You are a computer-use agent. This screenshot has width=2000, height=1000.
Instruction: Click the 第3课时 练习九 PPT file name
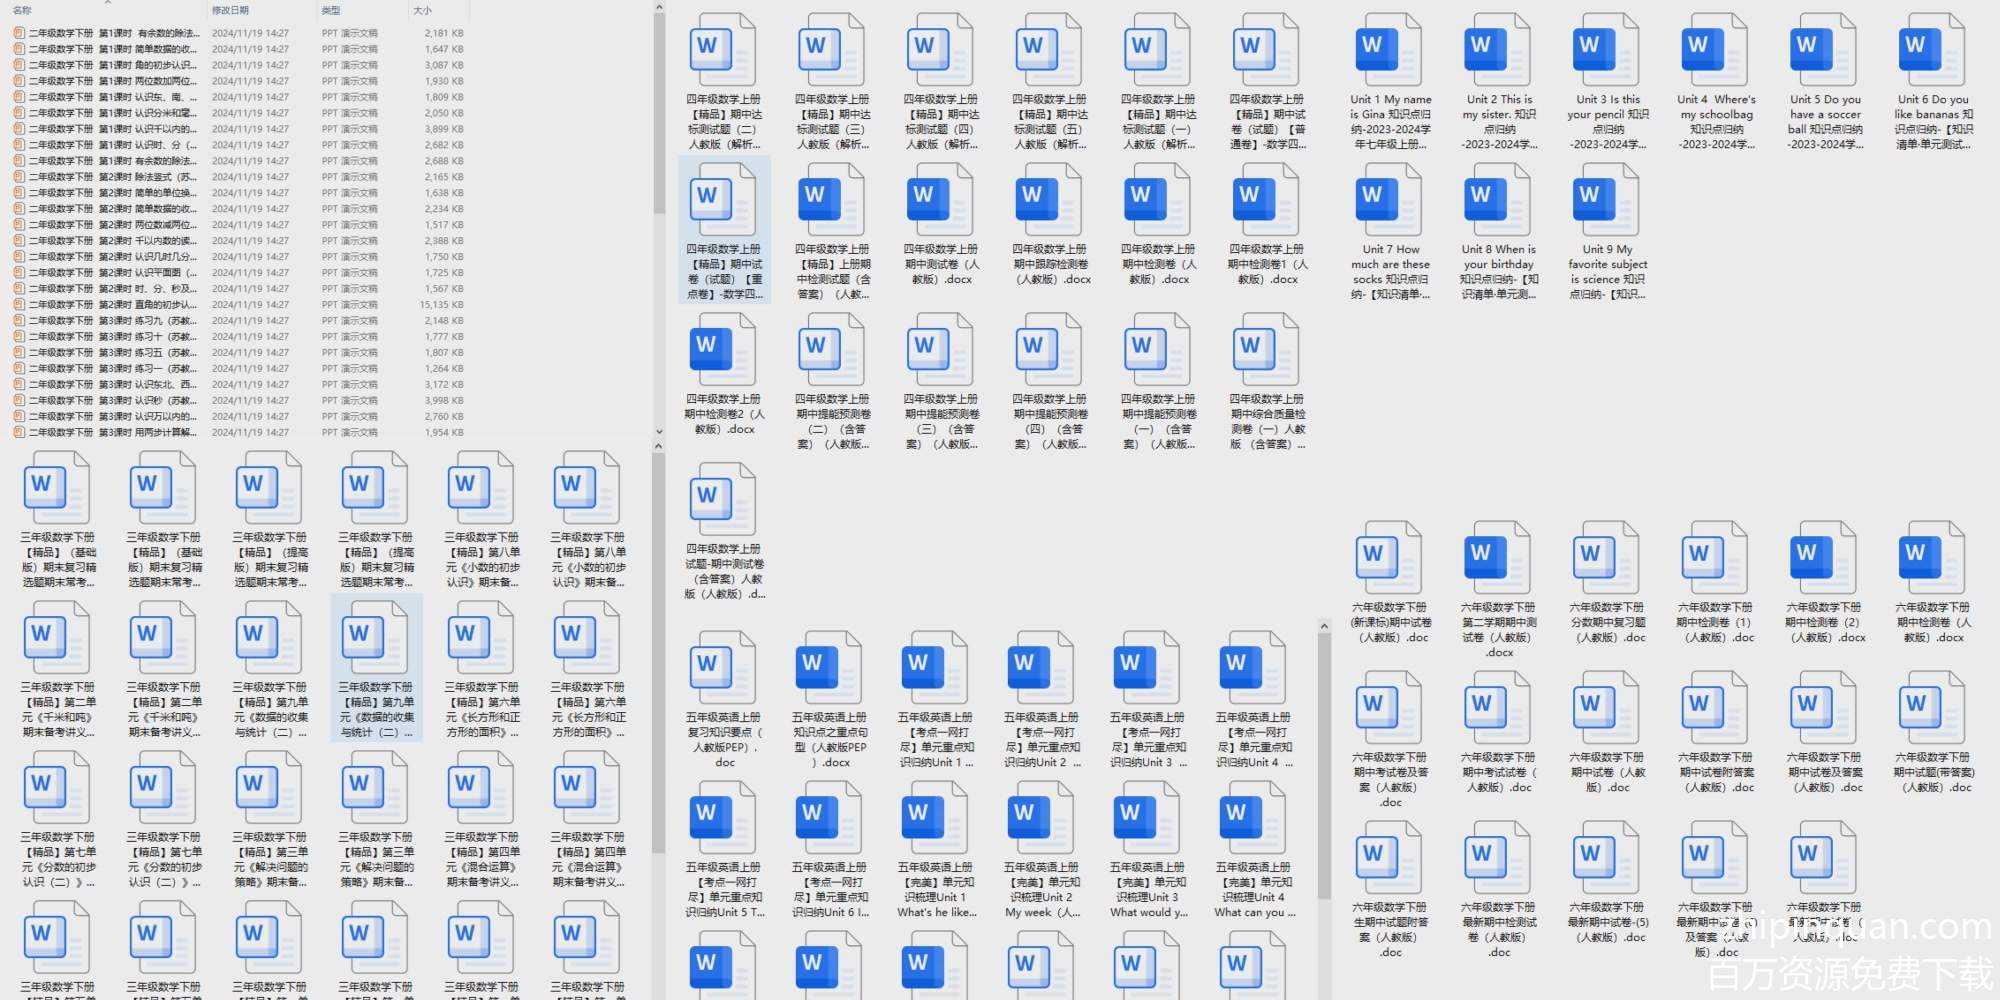point(113,321)
